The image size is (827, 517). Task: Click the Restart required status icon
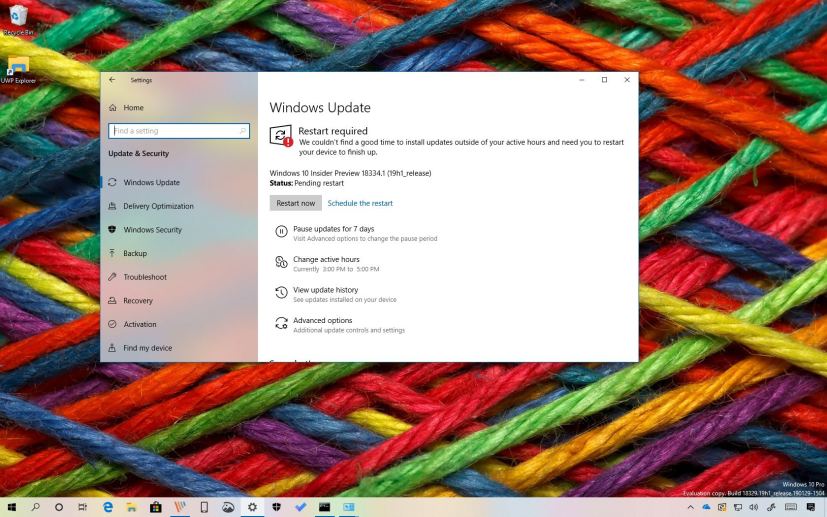click(x=281, y=136)
